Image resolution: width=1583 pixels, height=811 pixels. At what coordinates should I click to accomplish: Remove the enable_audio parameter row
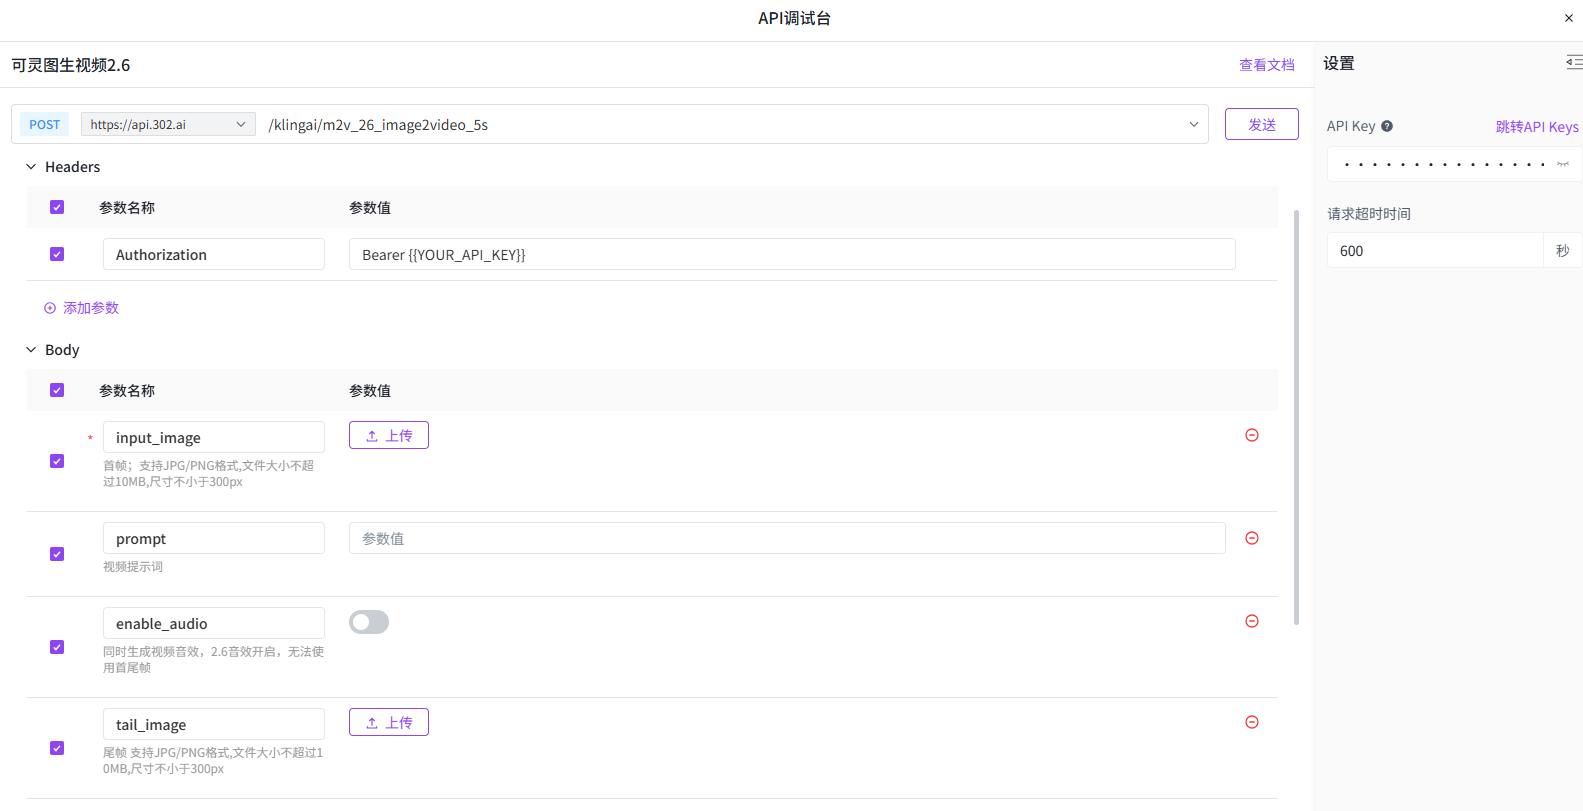click(1251, 621)
